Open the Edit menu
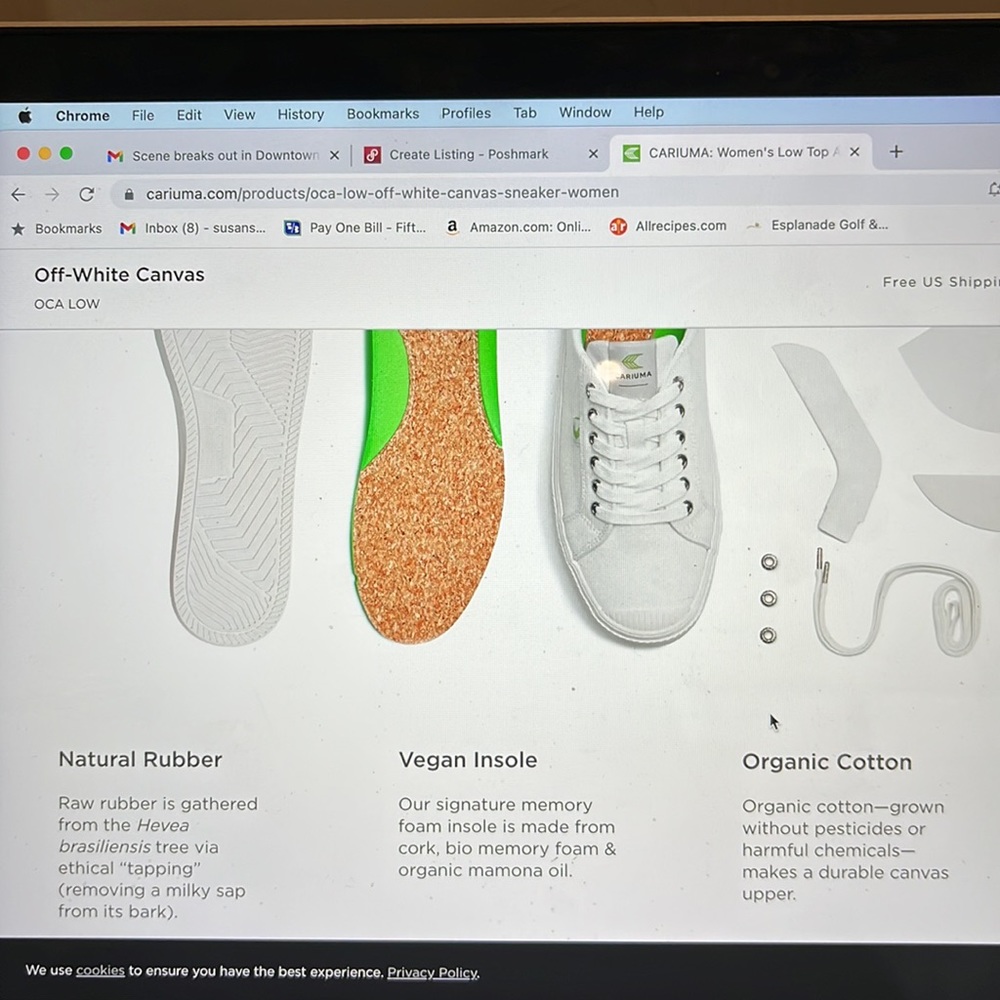Viewport: 1000px width, 1000px height. coord(189,115)
